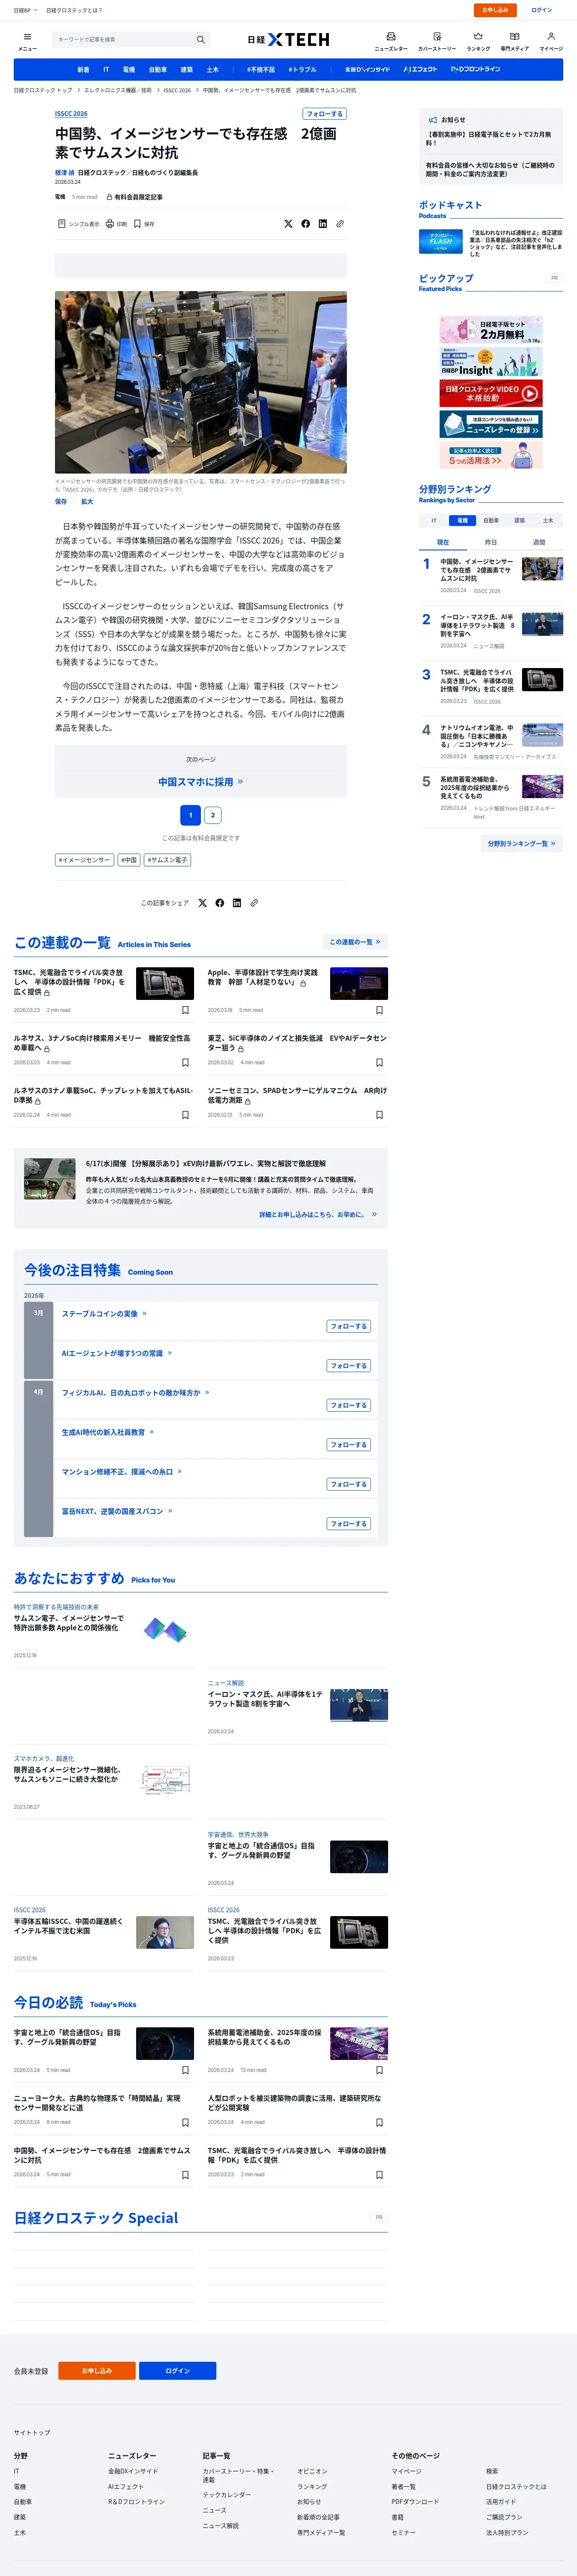Bookmark the ソニーセミコン SPADセンサー article
Screen dimensions: 577x2576
(x=379, y=1115)
